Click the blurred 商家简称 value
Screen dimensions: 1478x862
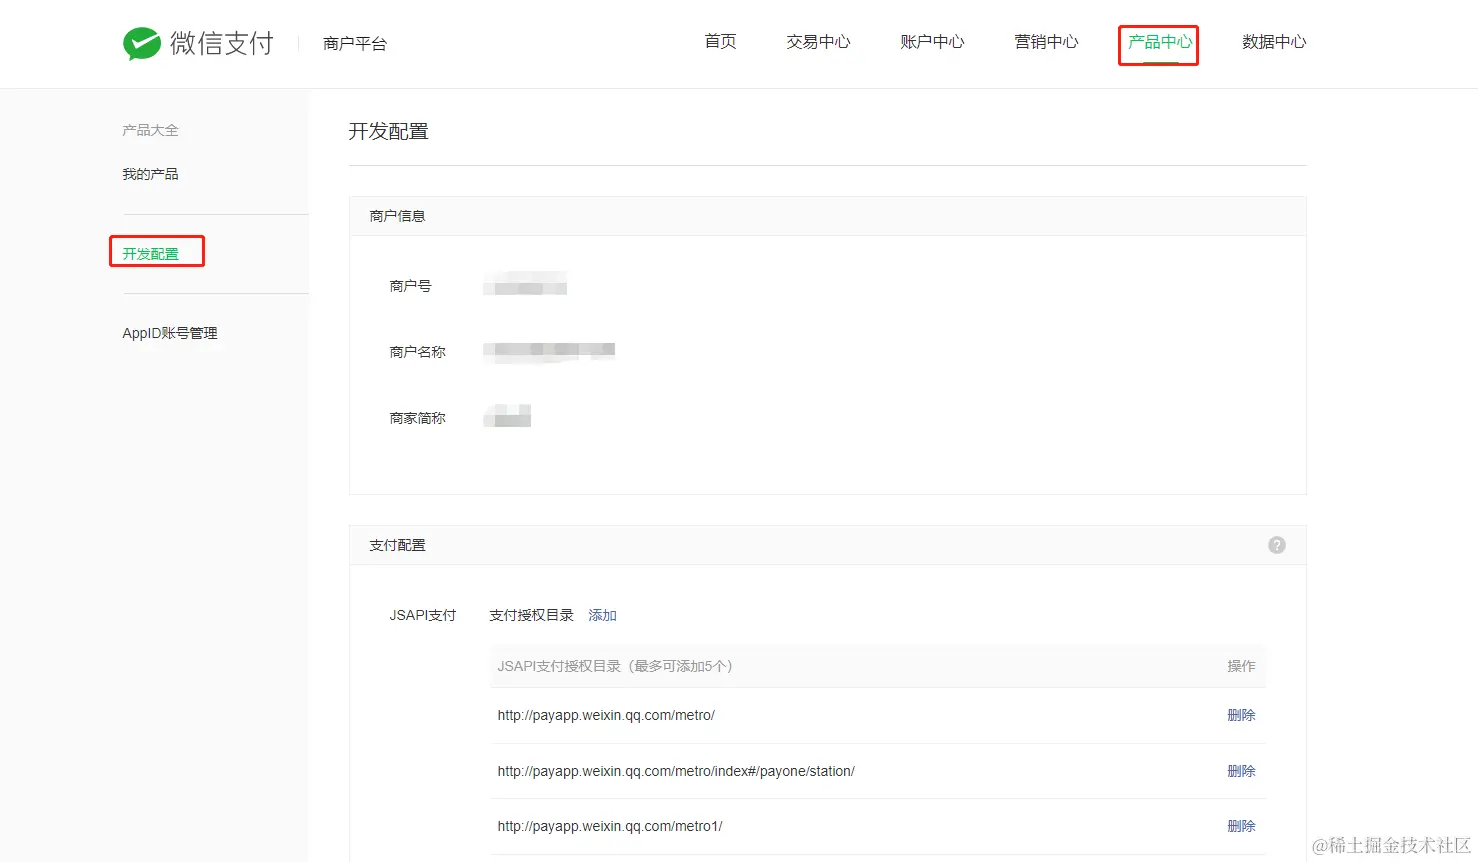[507, 416]
